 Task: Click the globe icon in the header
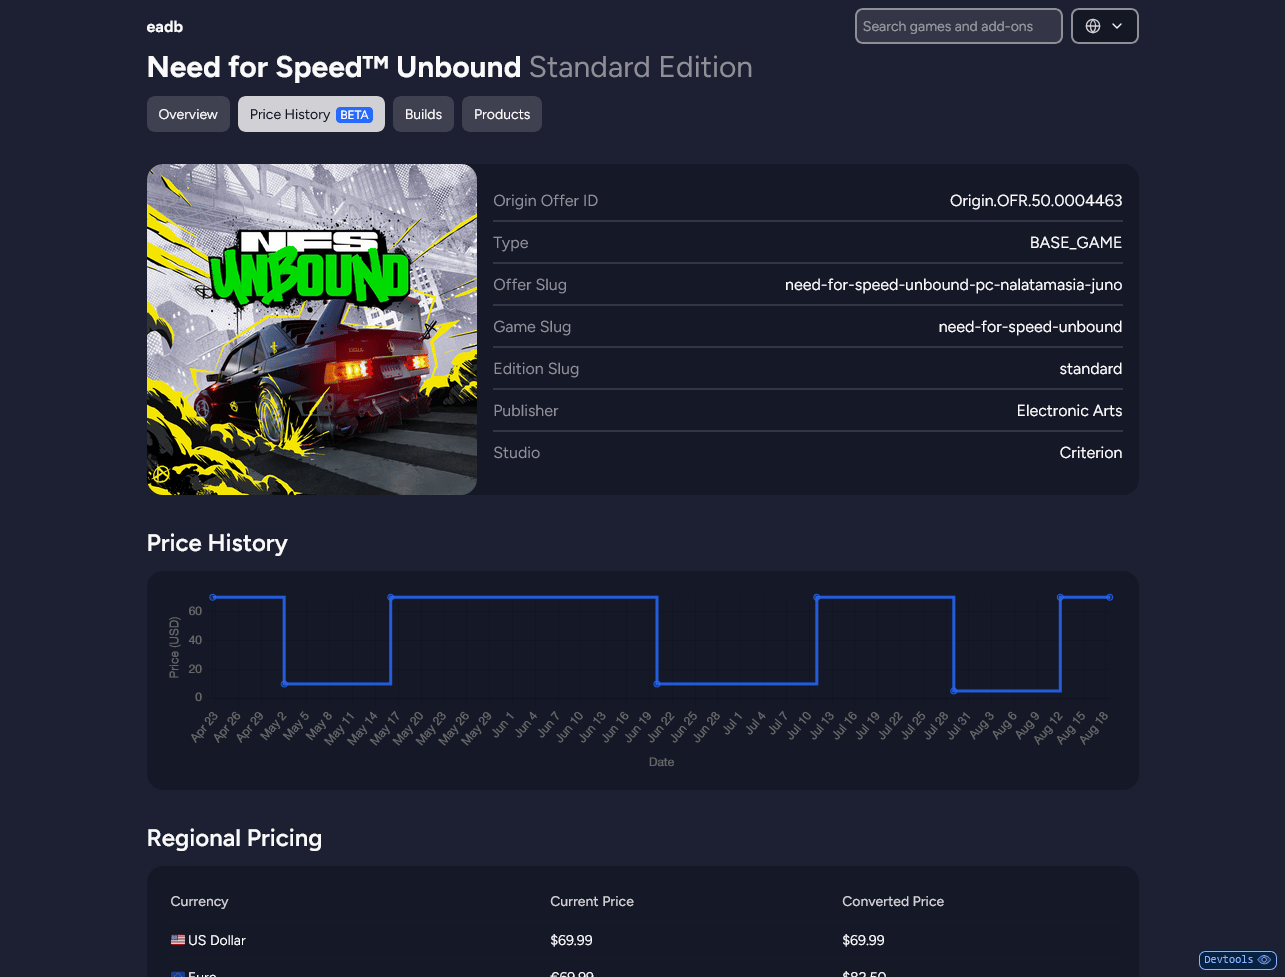pos(1093,26)
